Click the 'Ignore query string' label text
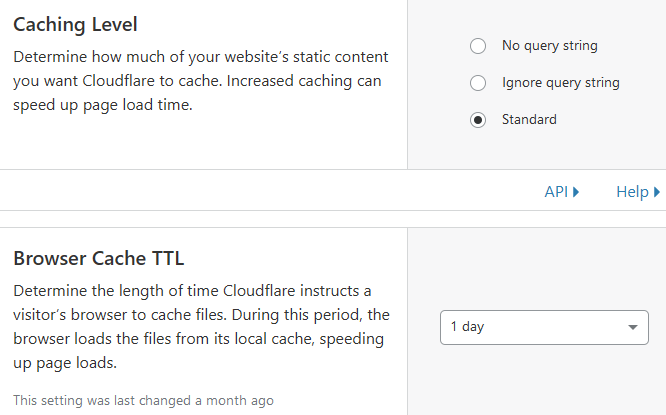Viewport: 666px width, 415px height. pyautogui.click(x=560, y=83)
